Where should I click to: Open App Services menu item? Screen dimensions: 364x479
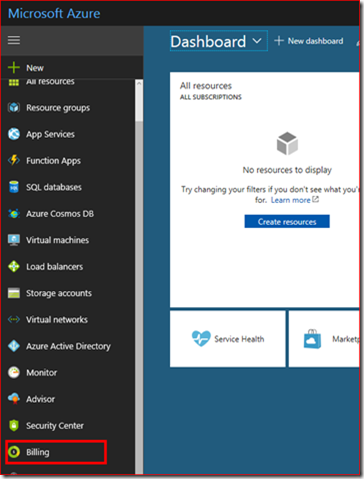click(x=68, y=134)
